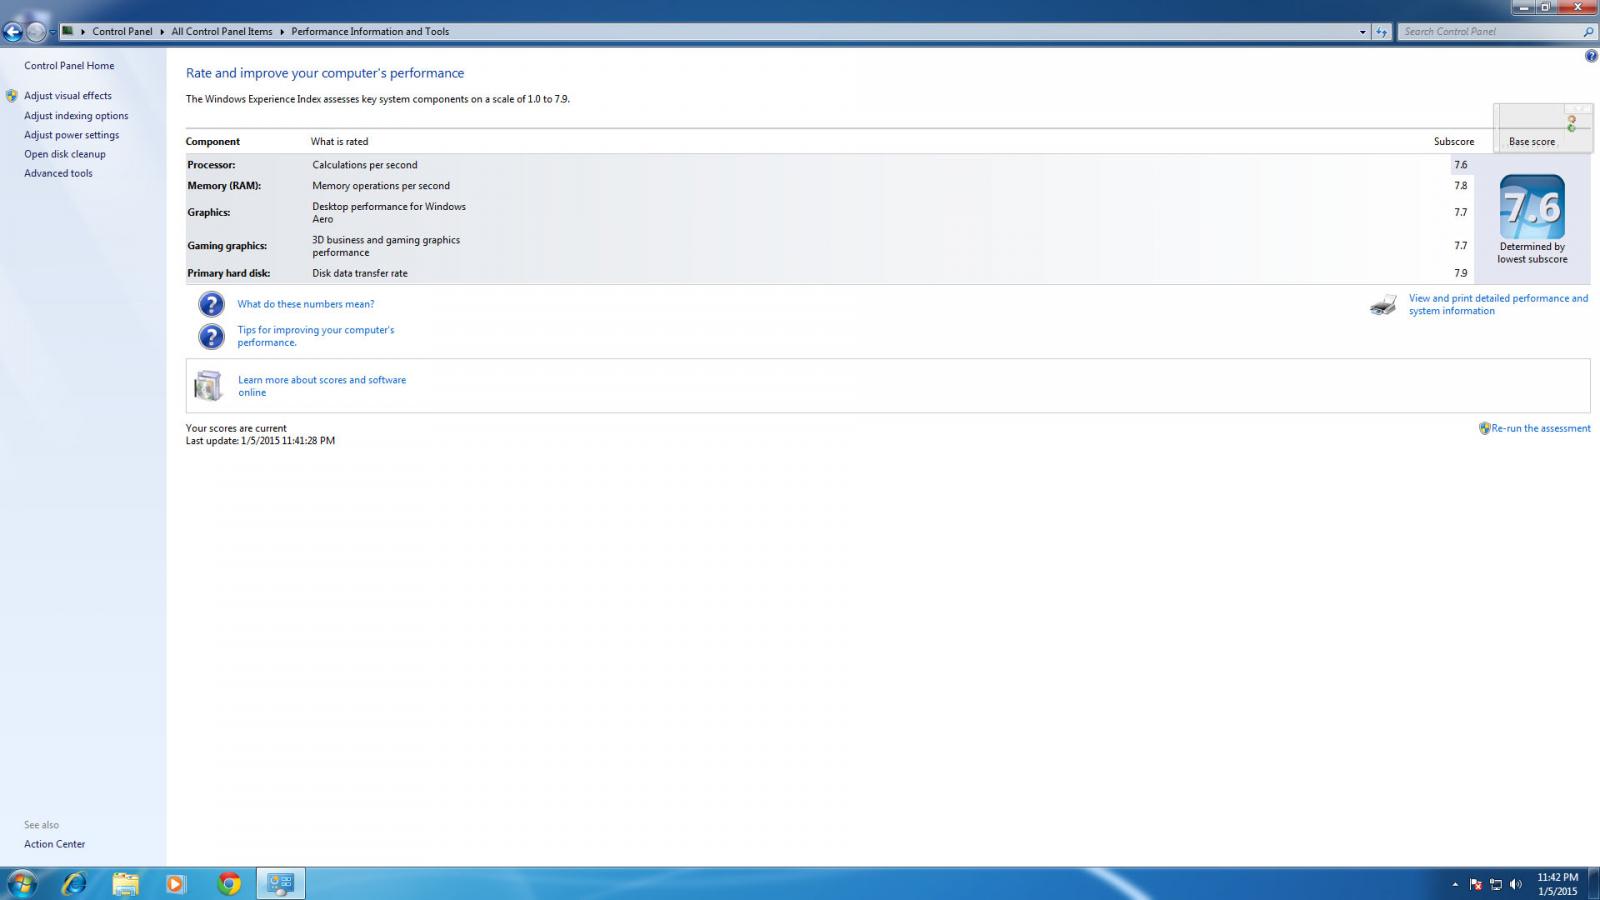
Task: Open tips for improving computer's performance link
Action: tap(316, 336)
